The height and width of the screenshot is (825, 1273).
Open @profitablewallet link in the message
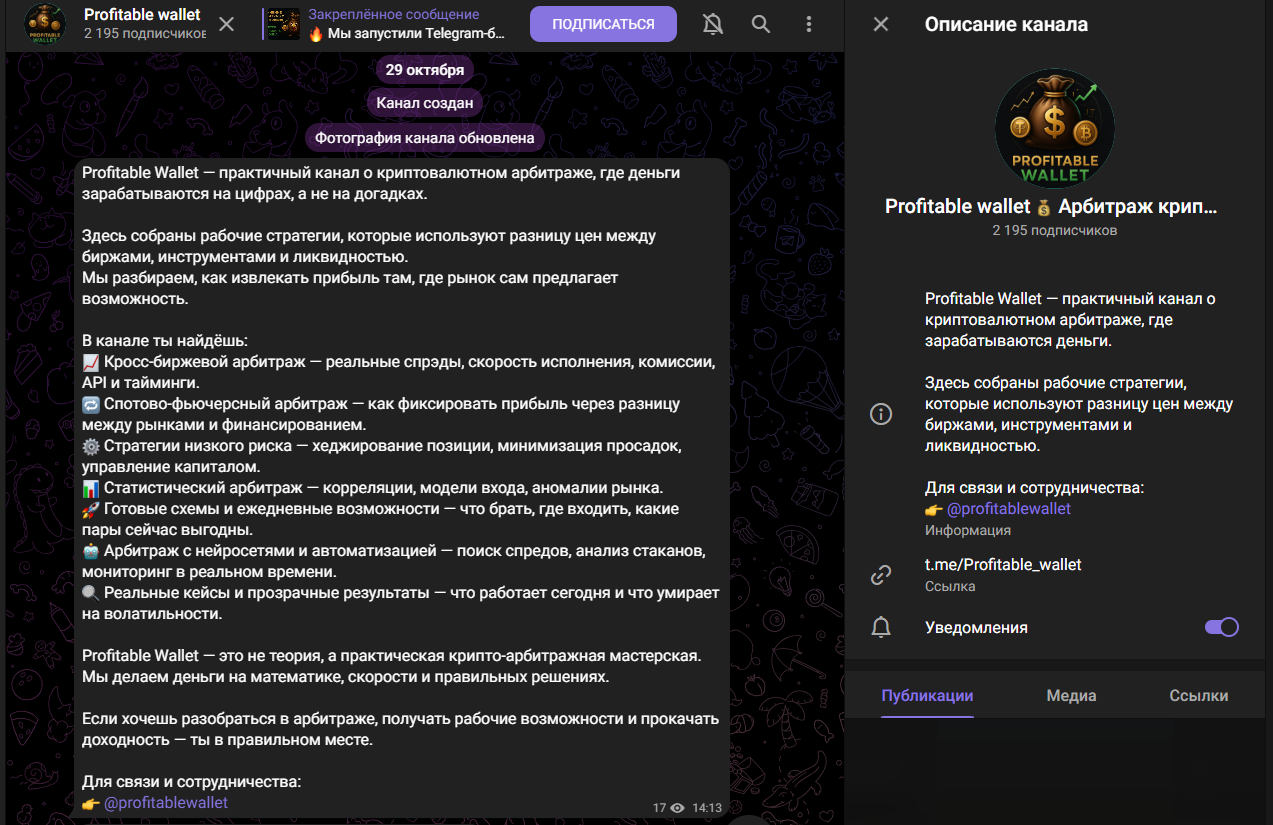(x=165, y=802)
